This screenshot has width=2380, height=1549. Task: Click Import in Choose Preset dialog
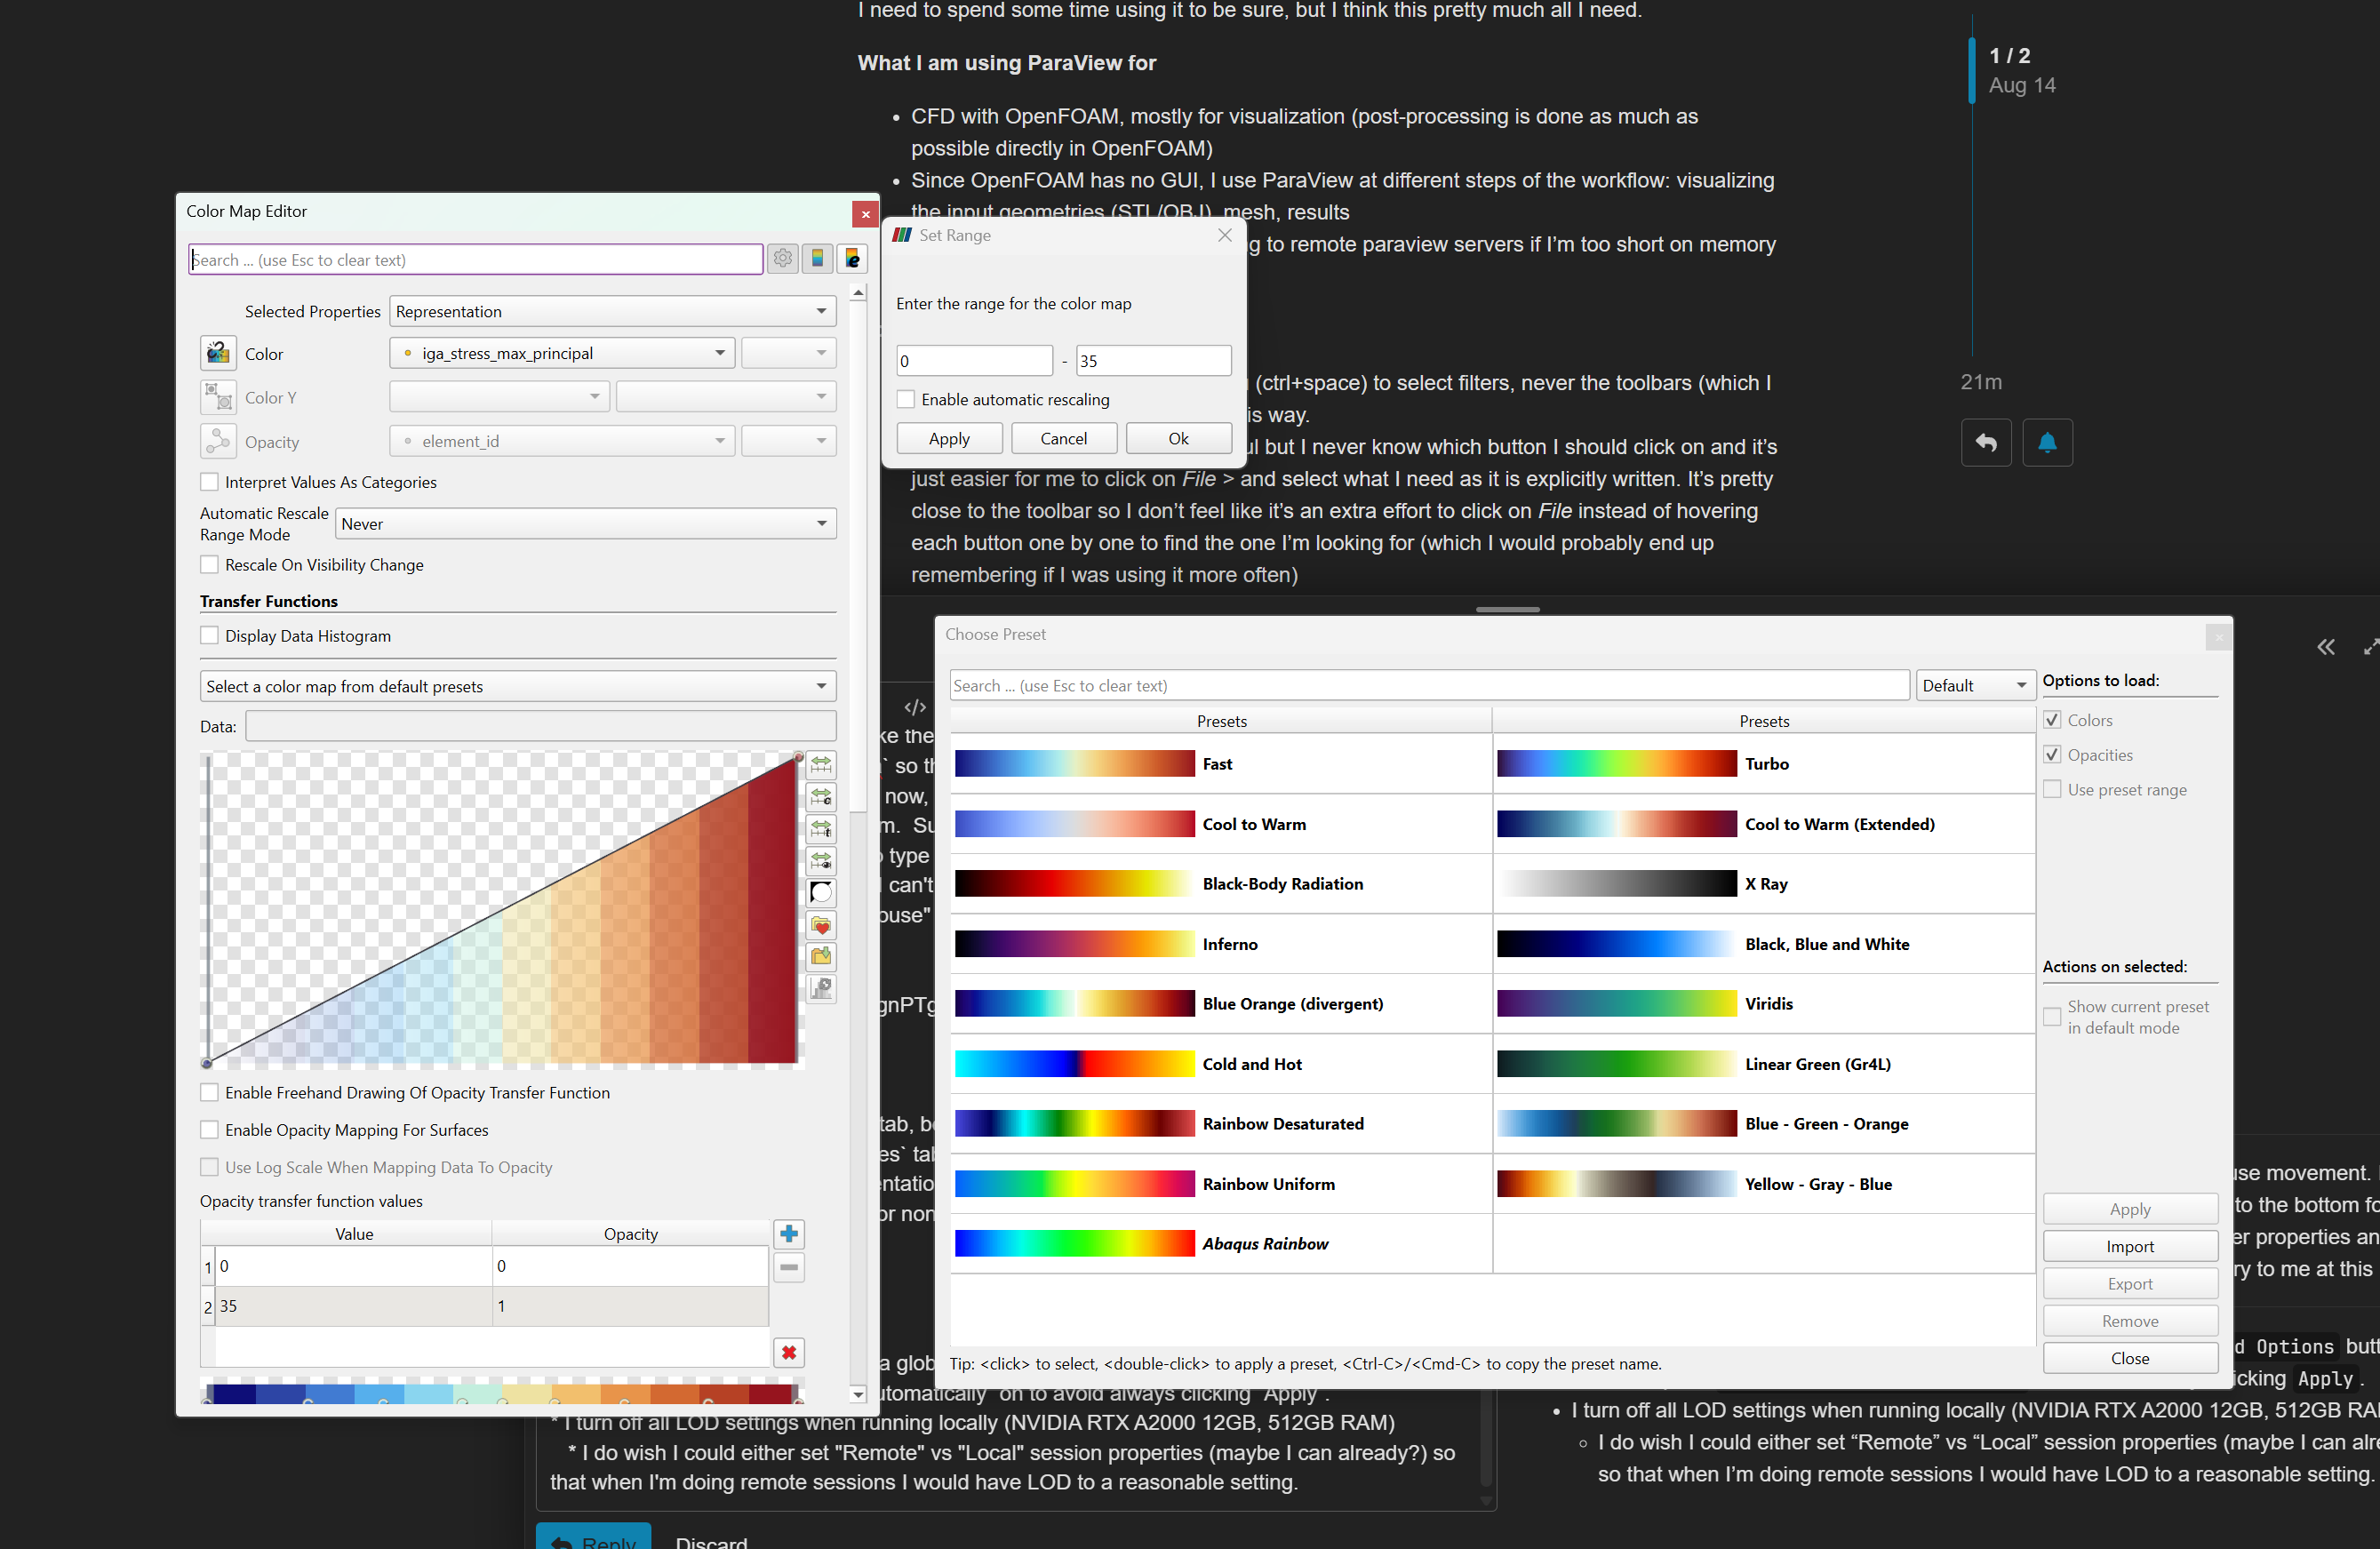(2130, 1246)
